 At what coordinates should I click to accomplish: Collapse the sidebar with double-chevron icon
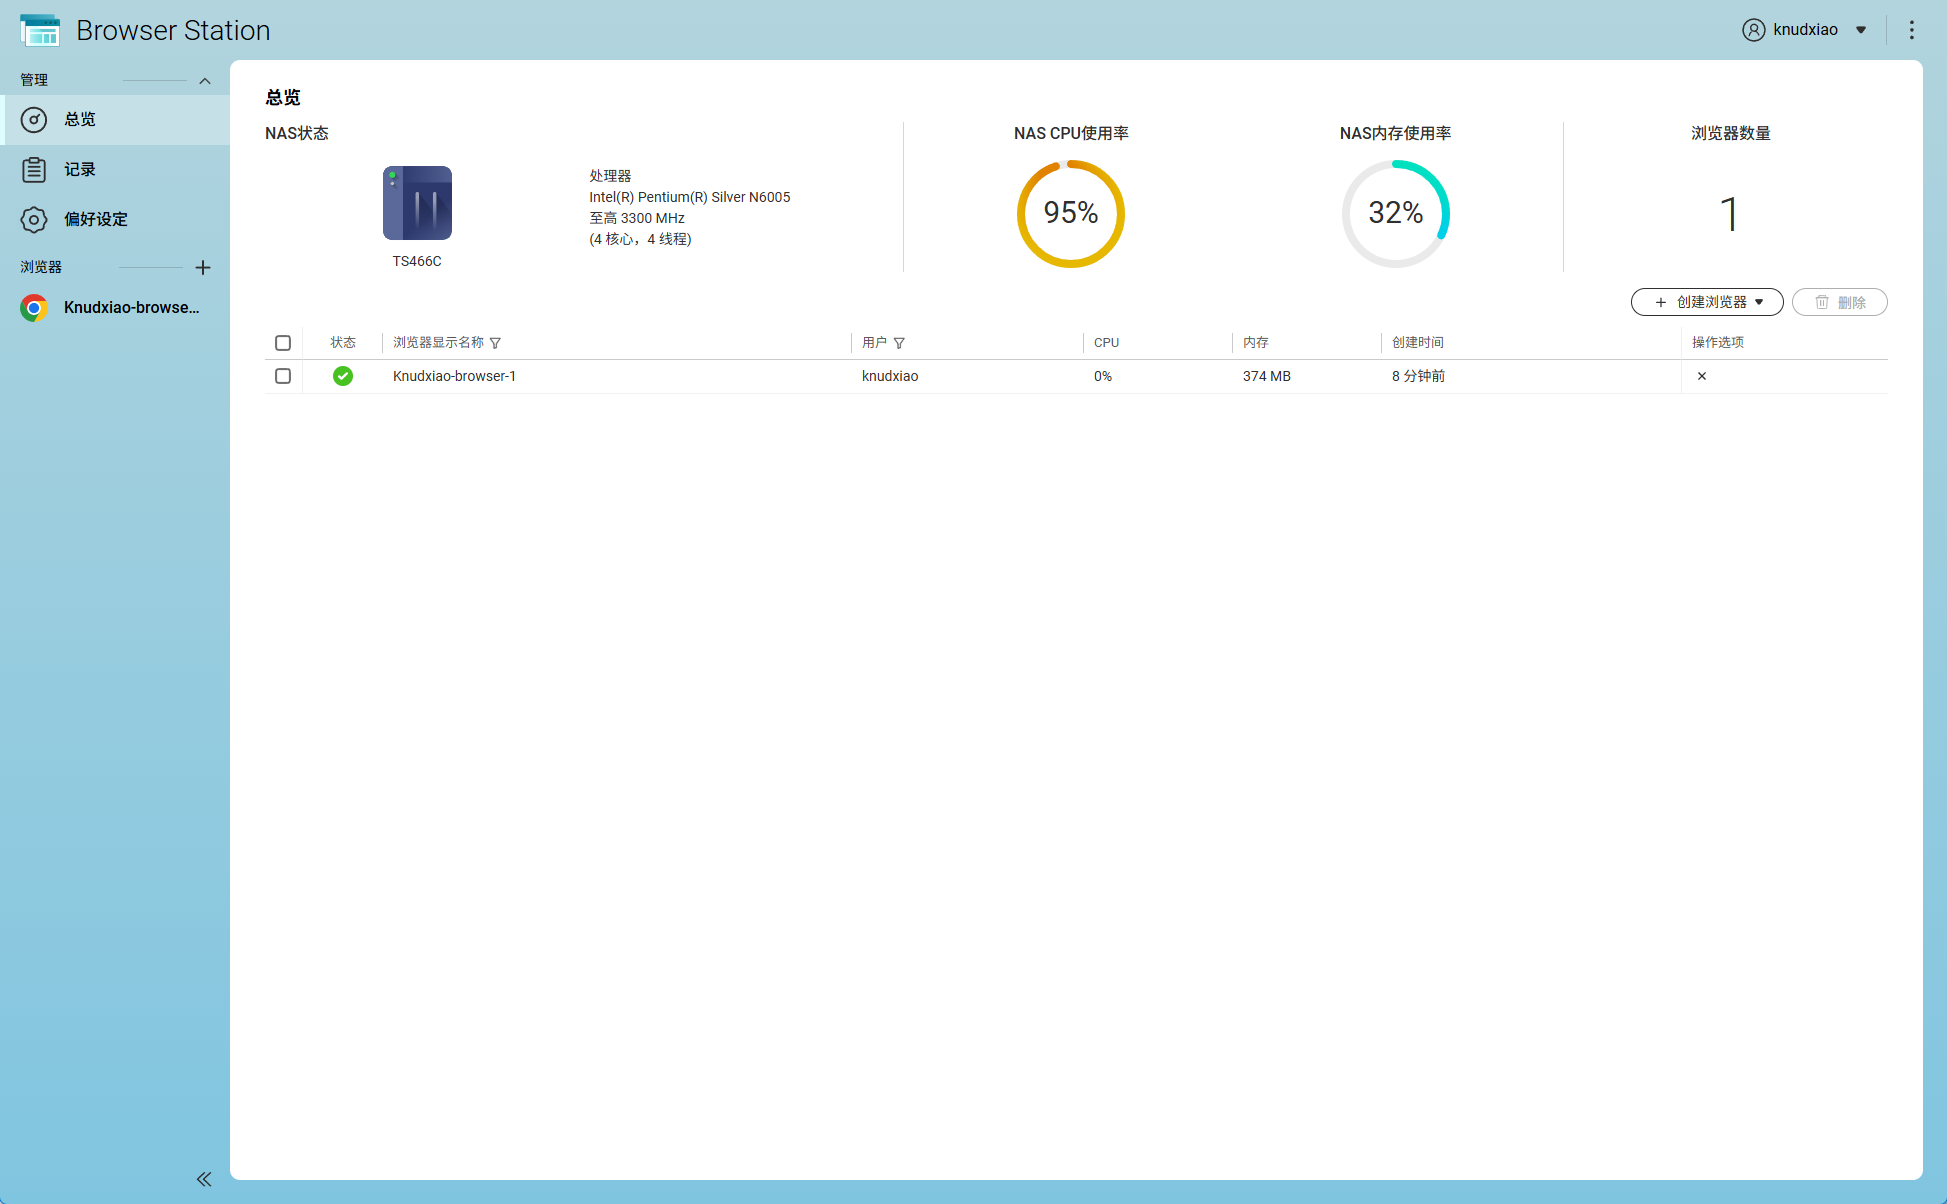pos(204,1179)
